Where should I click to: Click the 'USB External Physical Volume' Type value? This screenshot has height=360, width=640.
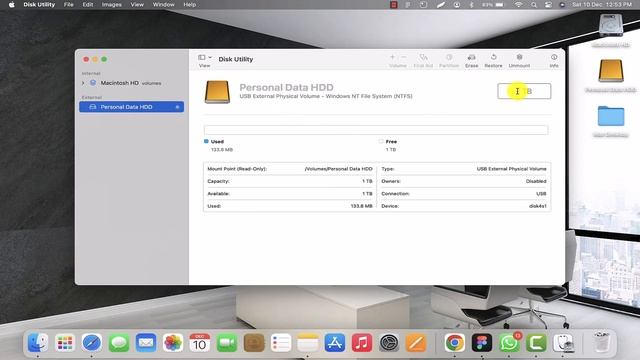tap(511, 169)
